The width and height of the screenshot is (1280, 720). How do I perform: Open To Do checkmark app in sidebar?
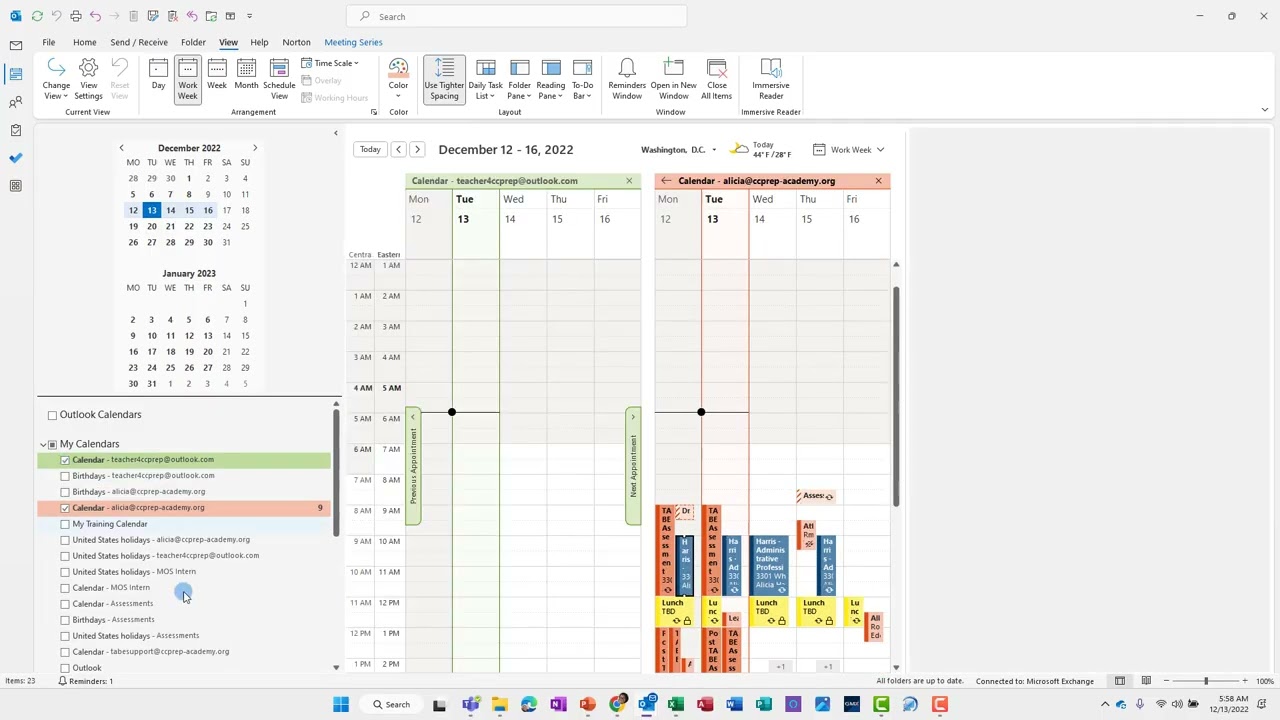(x=15, y=158)
